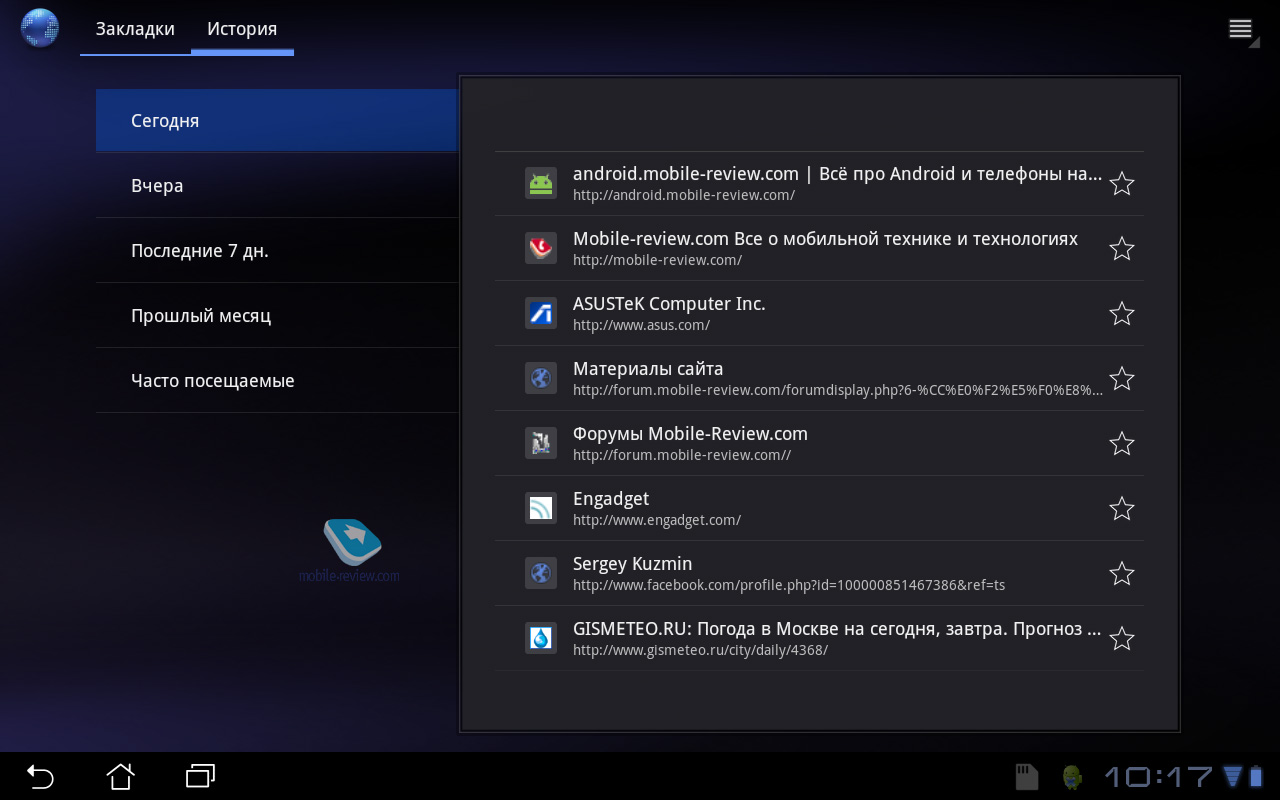
Task: Switch to the Закладки tab
Action: [135, 29]
